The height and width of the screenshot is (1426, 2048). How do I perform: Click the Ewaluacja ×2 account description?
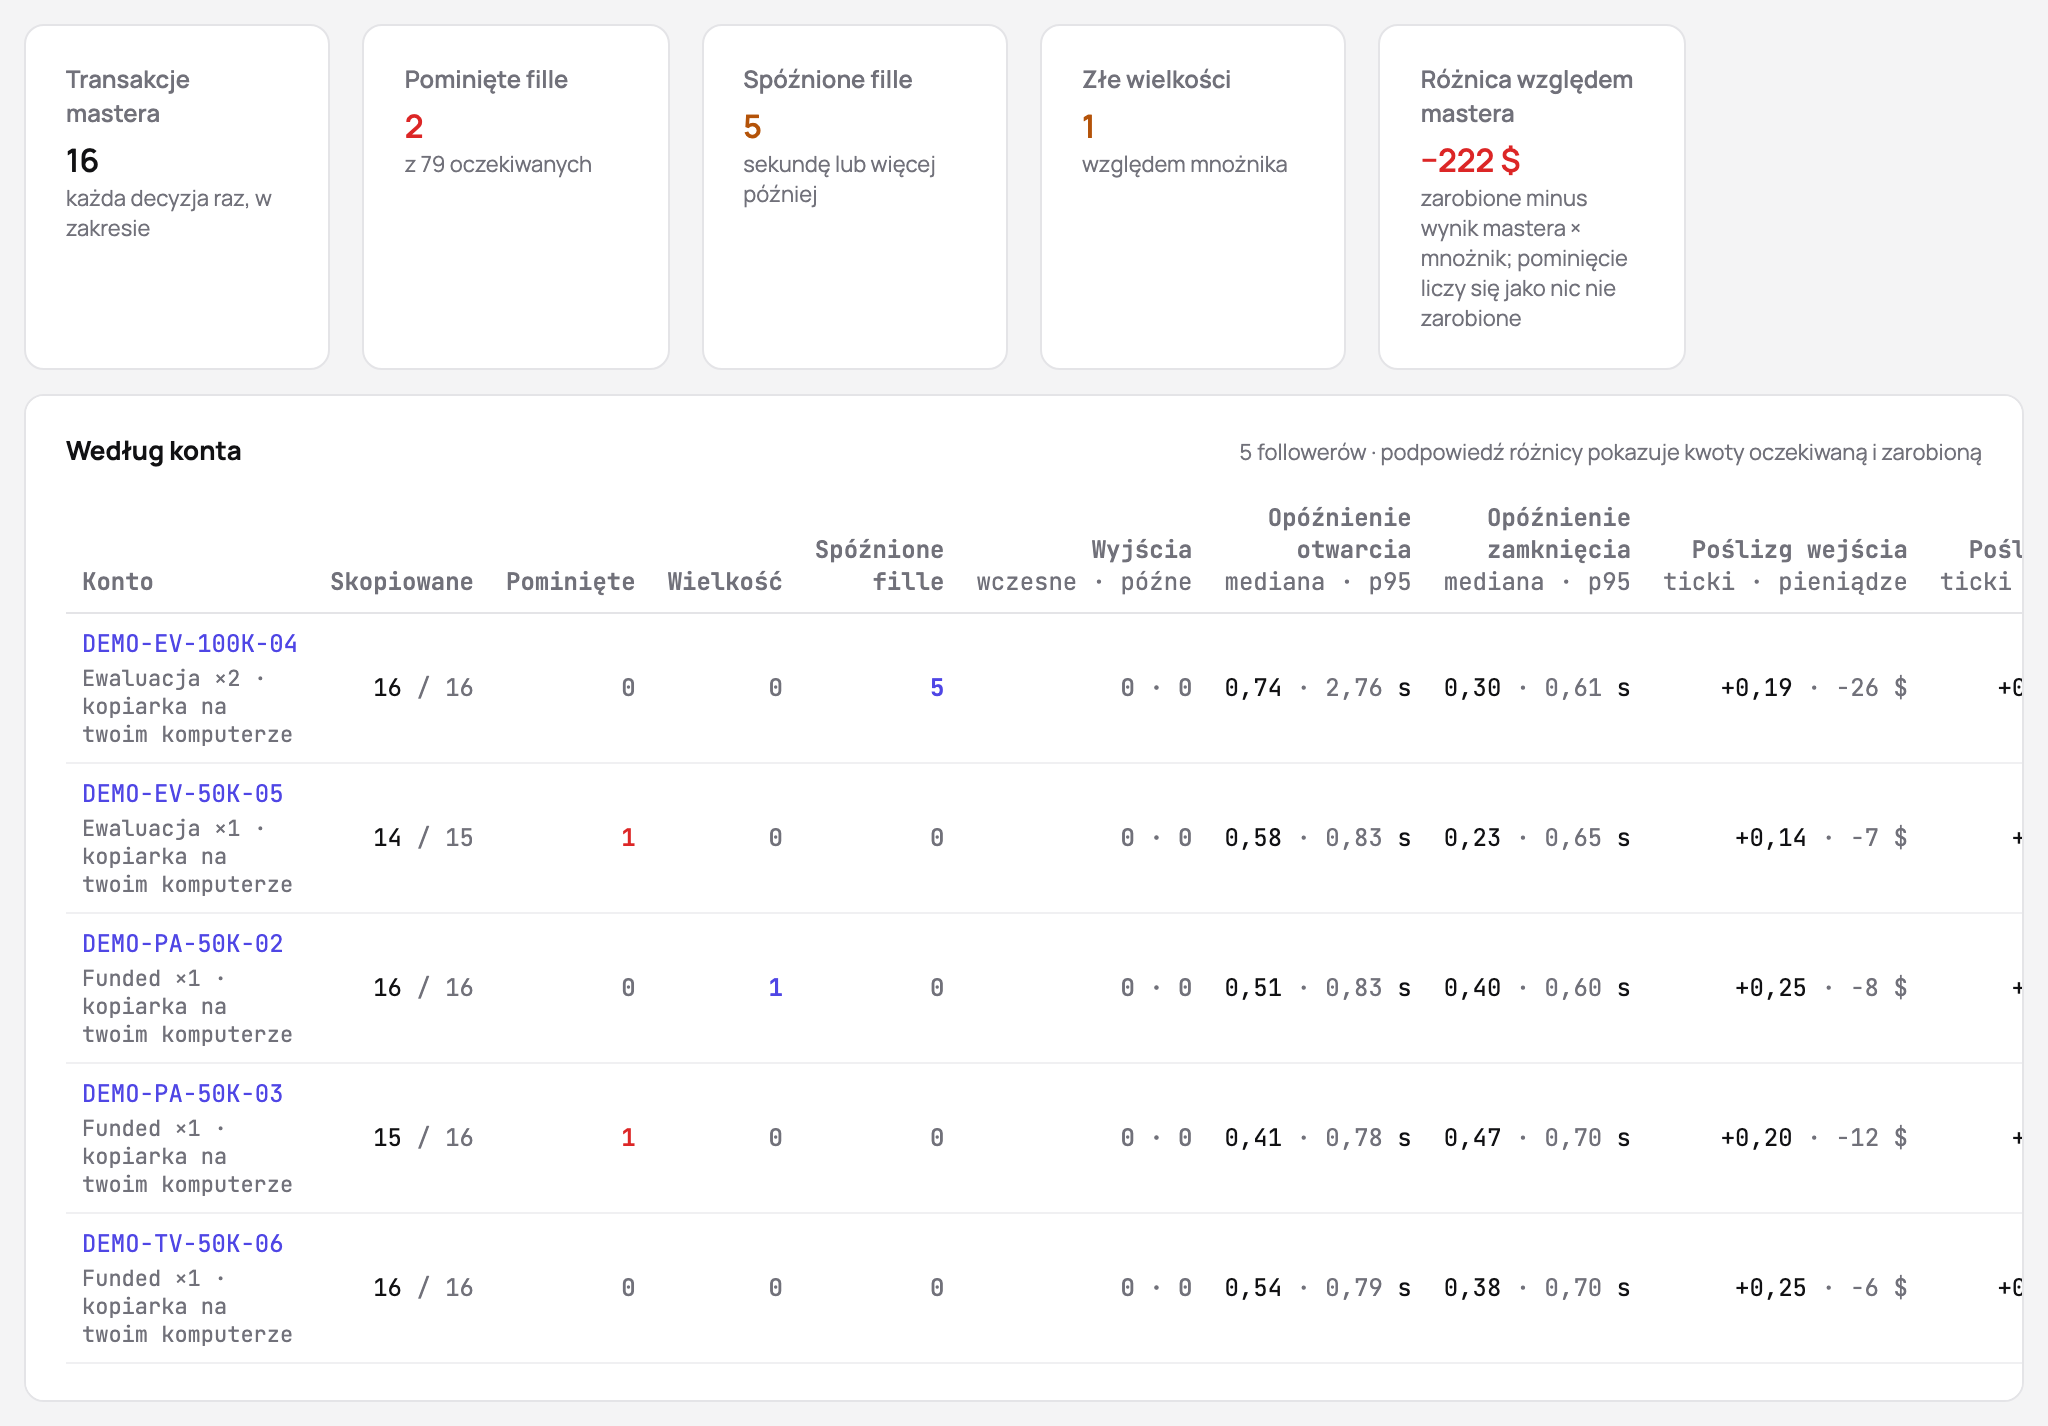pyautogui.click(x=187, y=706)
